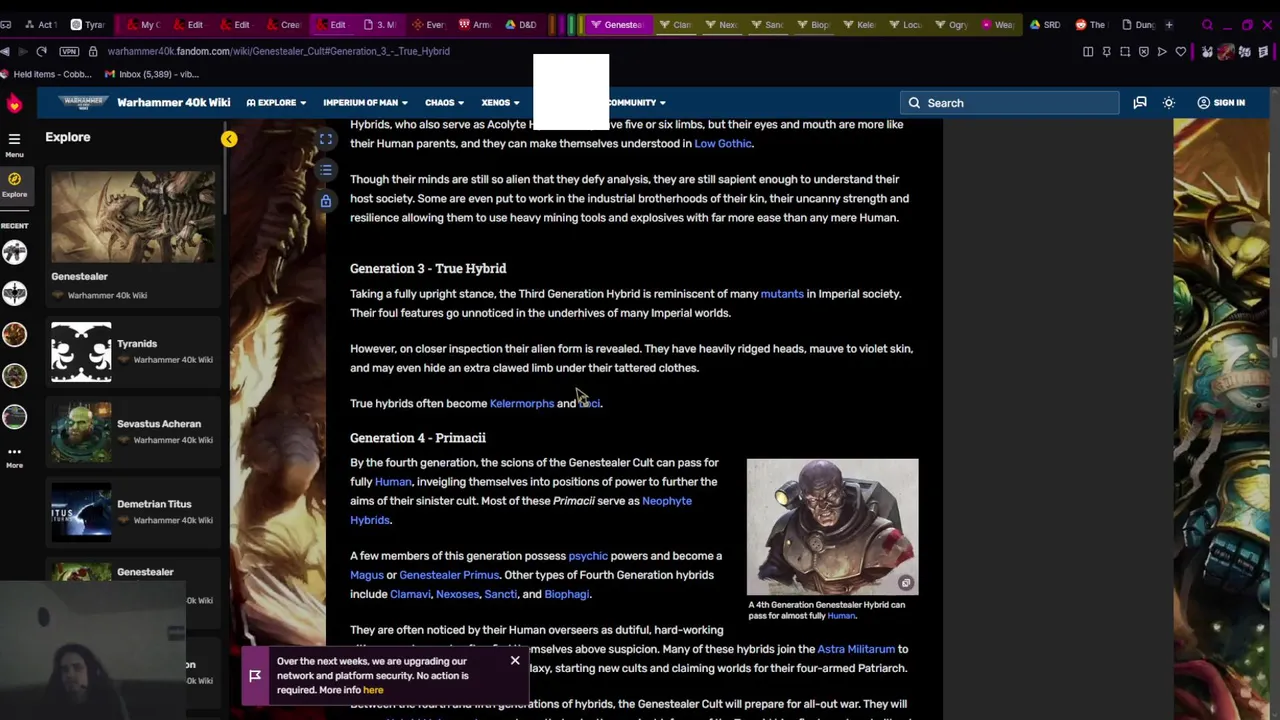1280x720 pixels.
Task: Reload the page in browser toolbar
Action: [41, 51]
